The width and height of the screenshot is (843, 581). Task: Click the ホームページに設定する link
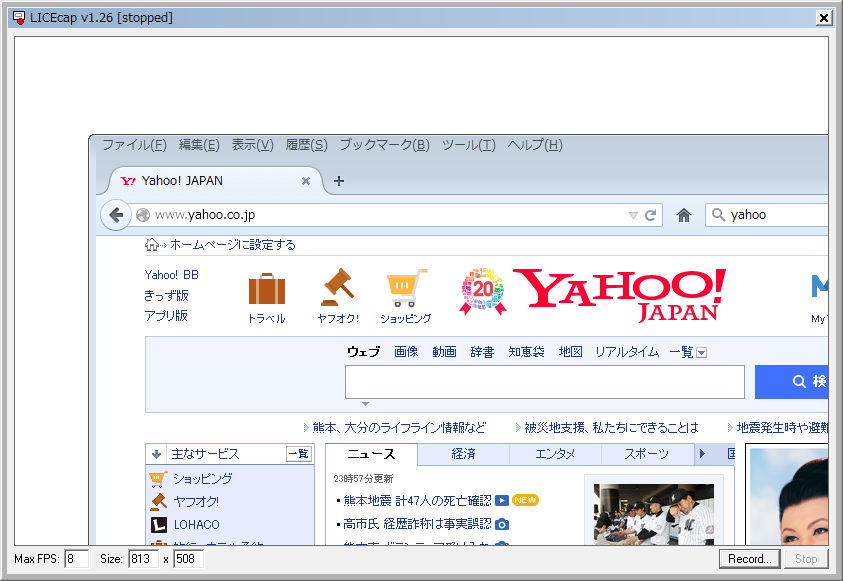[233, 245]
